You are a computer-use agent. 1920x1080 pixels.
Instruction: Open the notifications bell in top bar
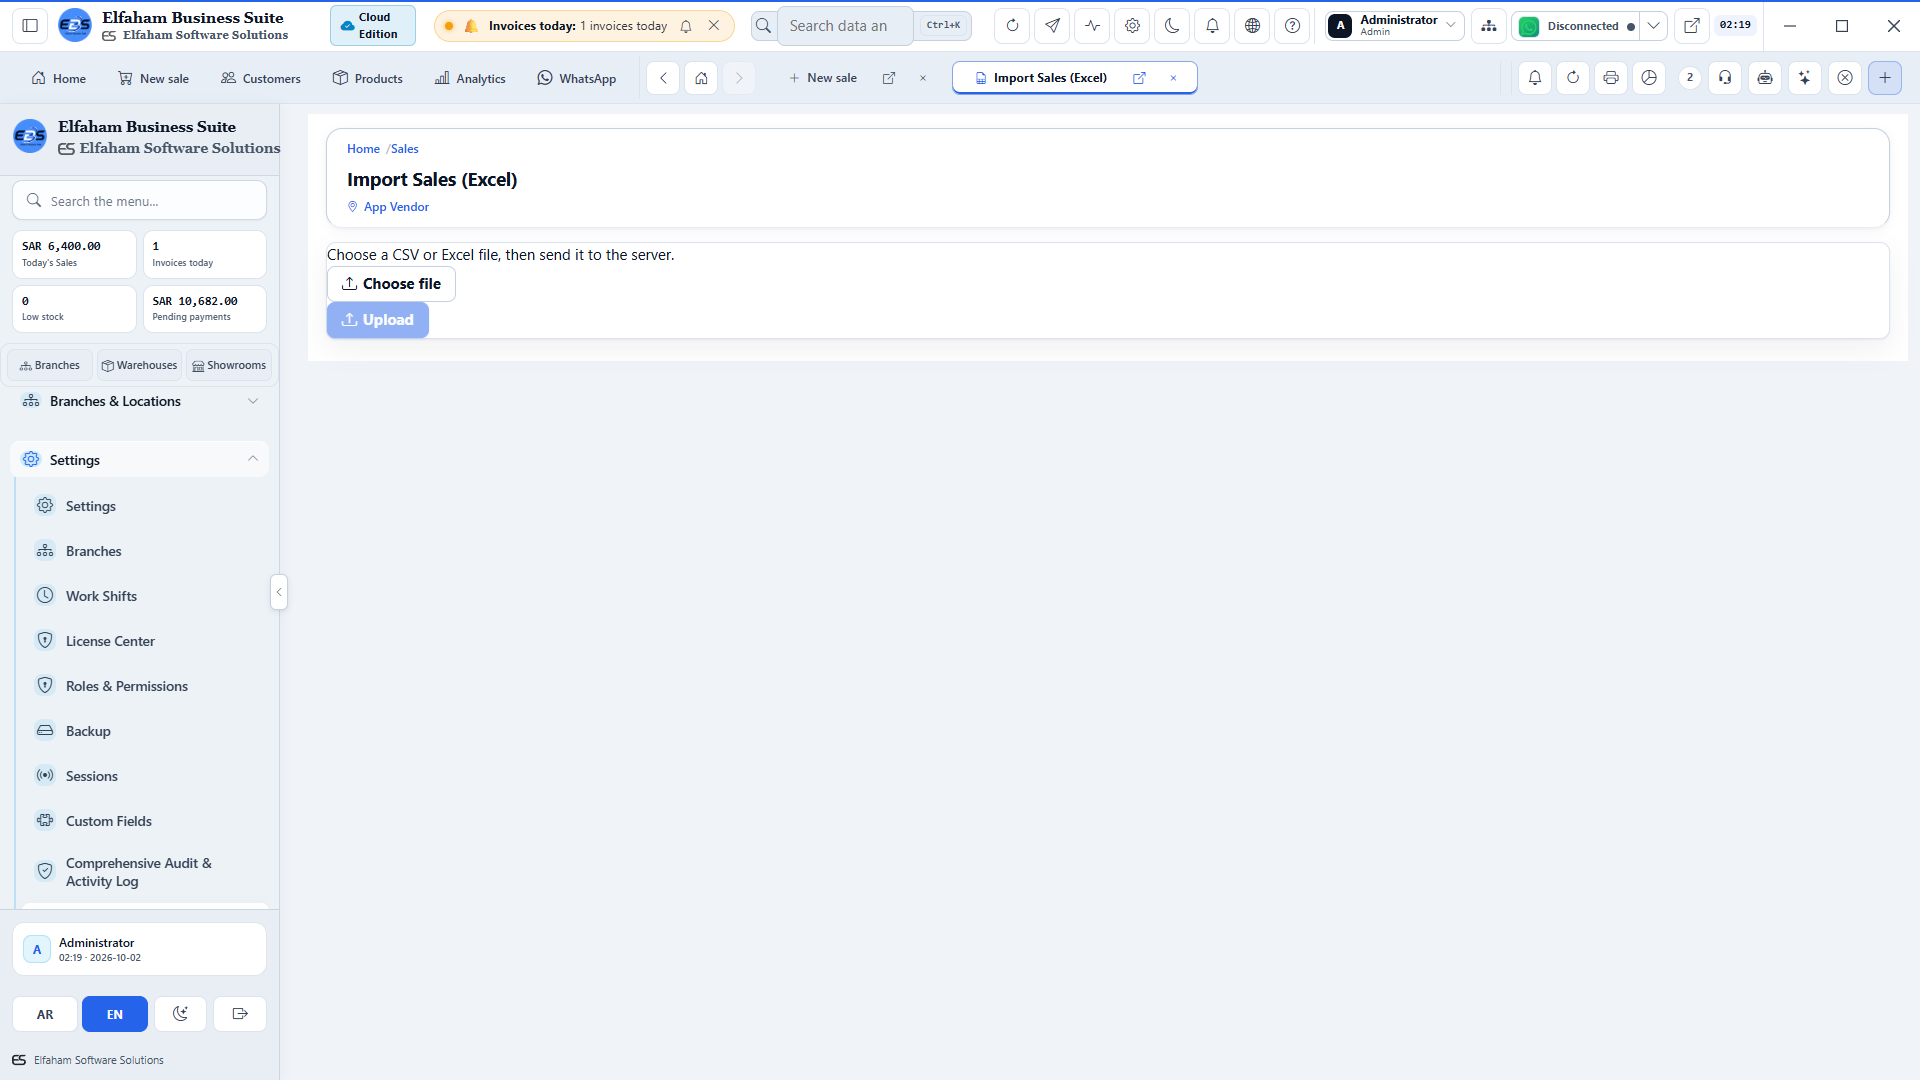tap(1212, 26)
